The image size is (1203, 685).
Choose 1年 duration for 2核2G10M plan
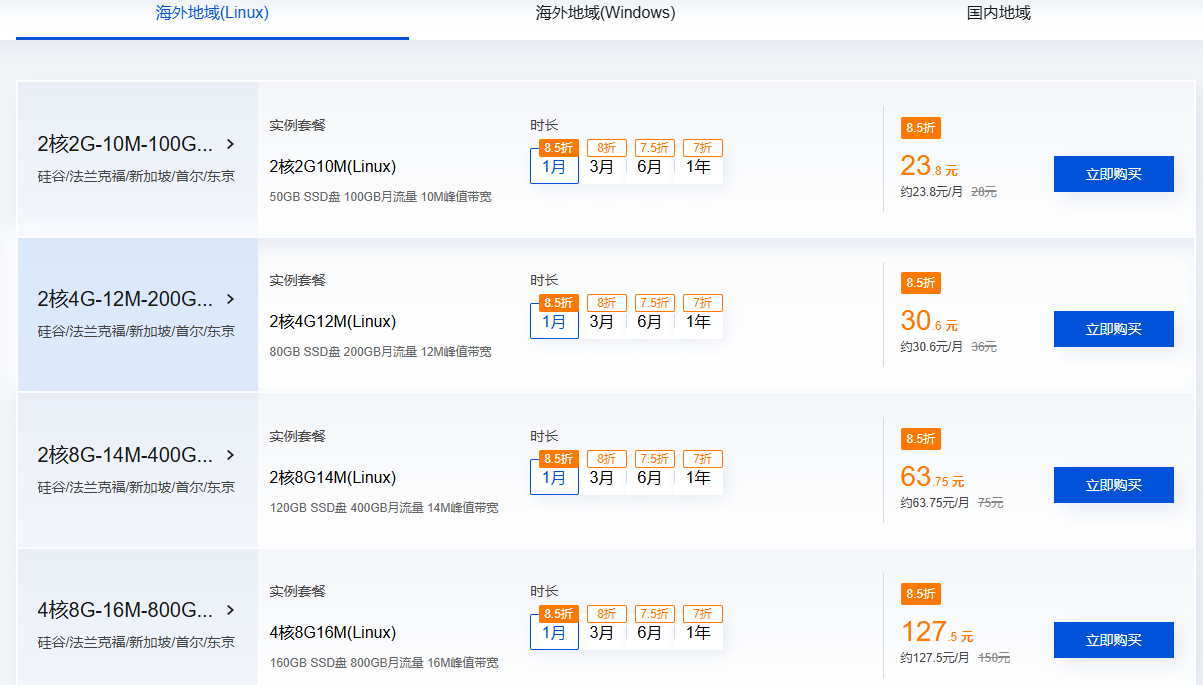click(x=698, y=167)
